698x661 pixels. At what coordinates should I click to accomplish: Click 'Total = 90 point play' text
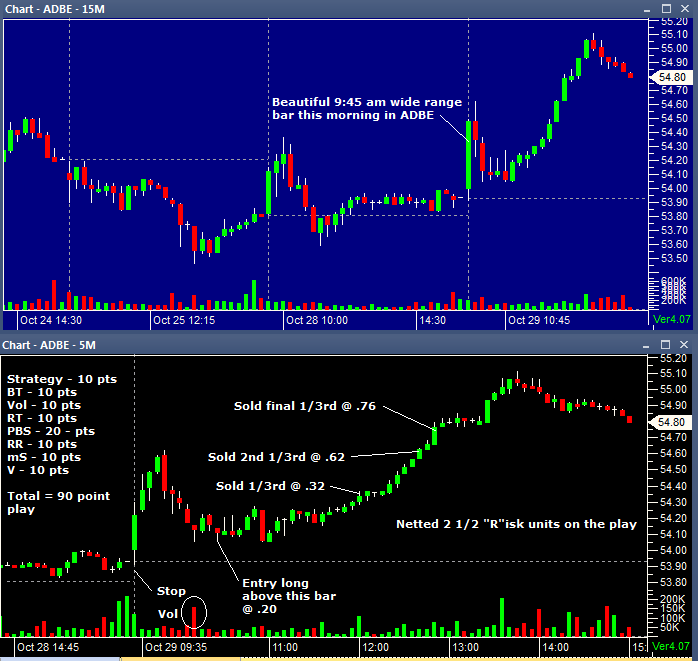click(58, 503)
